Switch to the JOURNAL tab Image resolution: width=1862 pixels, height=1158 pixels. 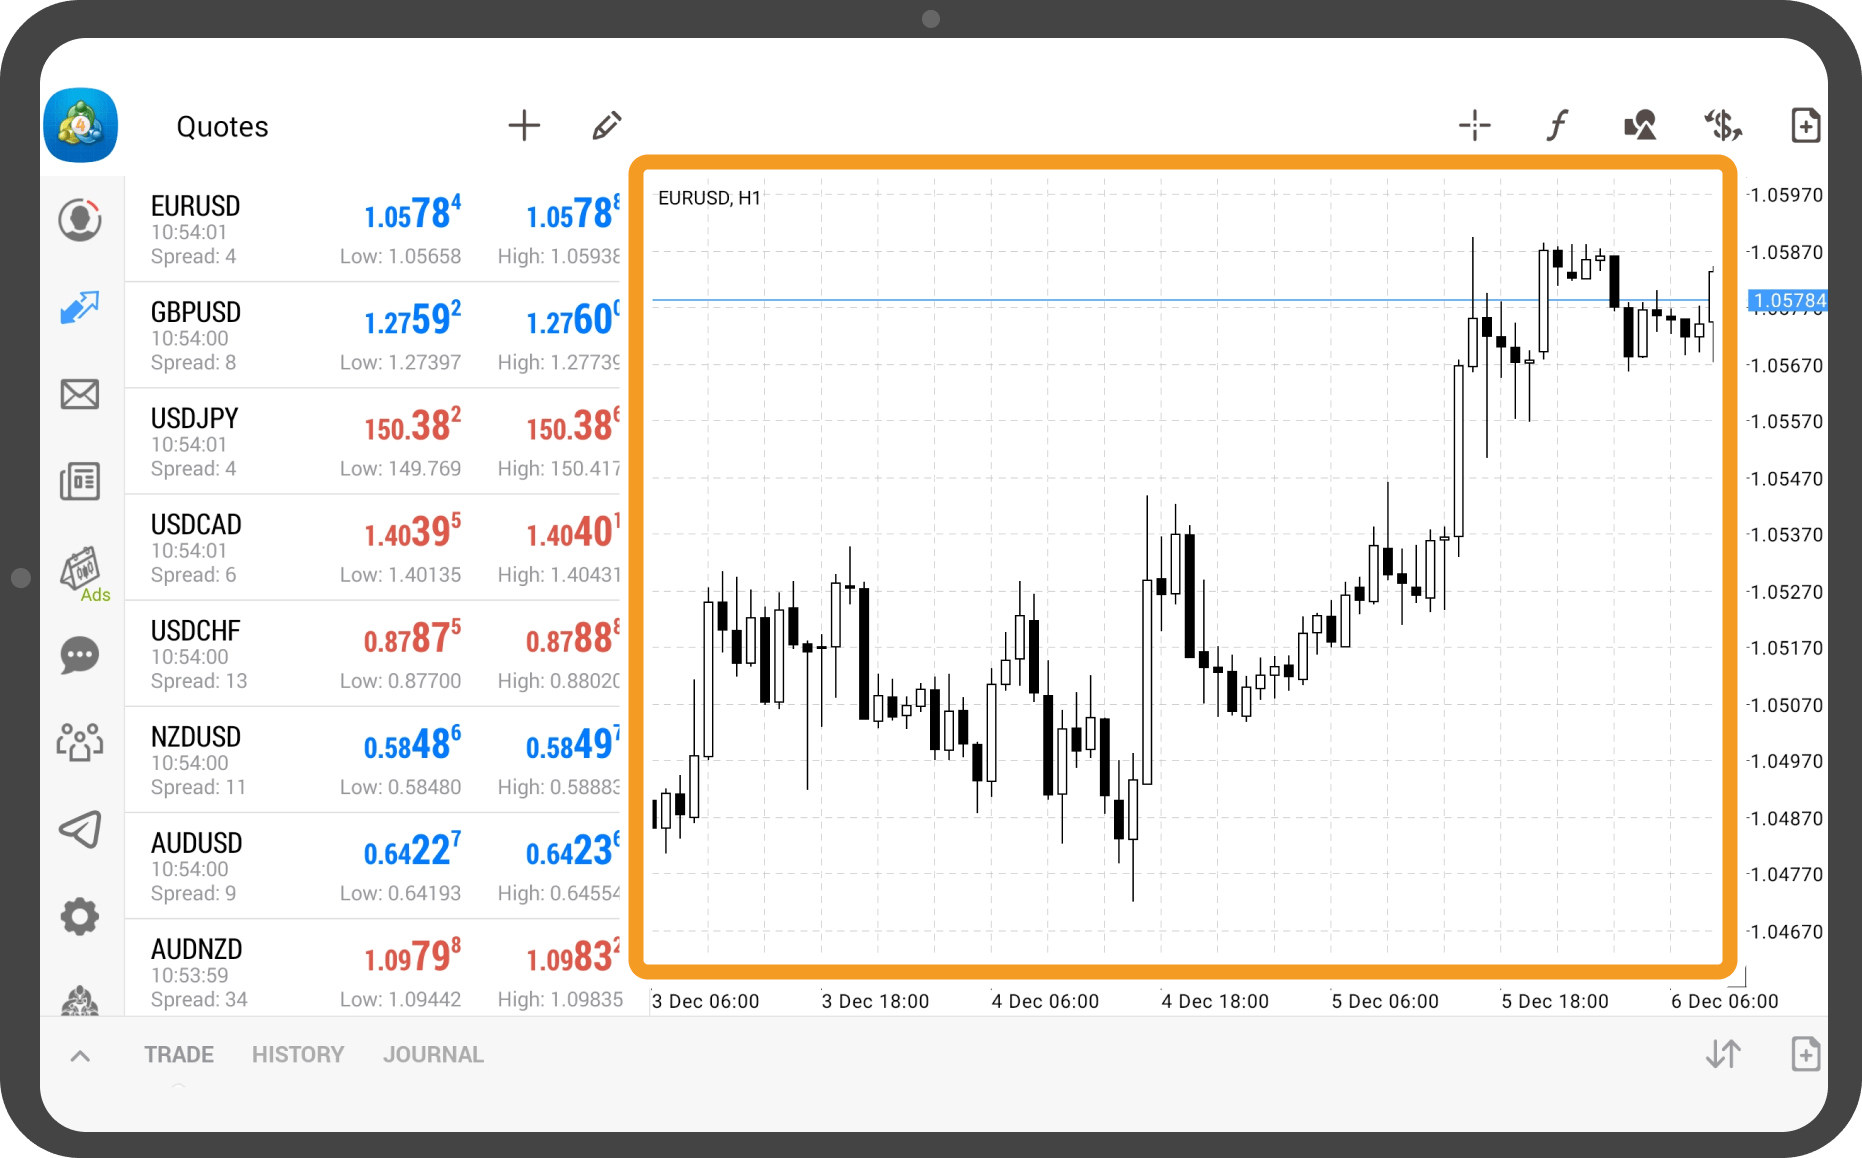point(433,1055)
